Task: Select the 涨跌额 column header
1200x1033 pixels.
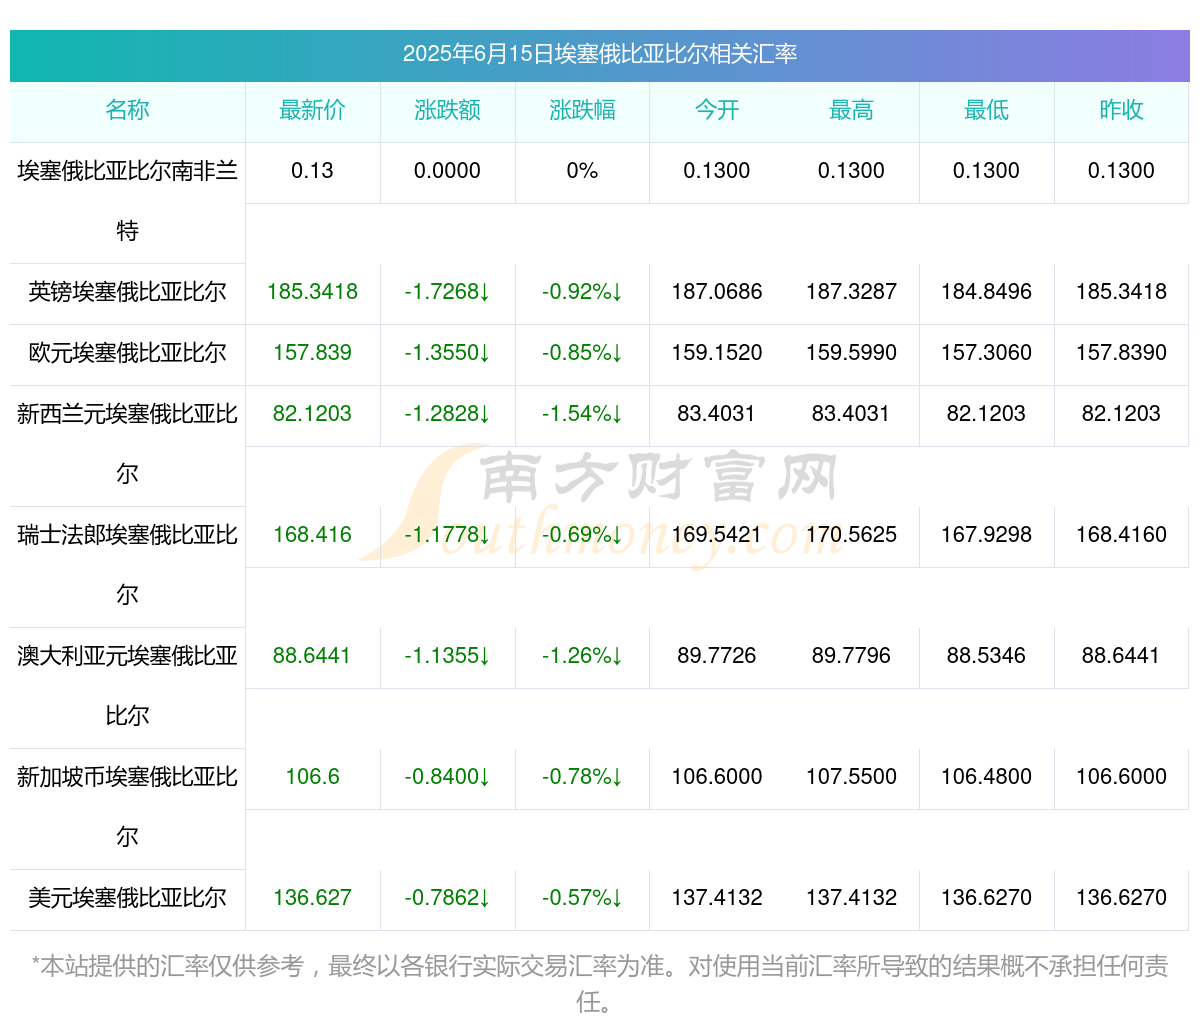Action: pyautogui.click(x=447, y=110)
